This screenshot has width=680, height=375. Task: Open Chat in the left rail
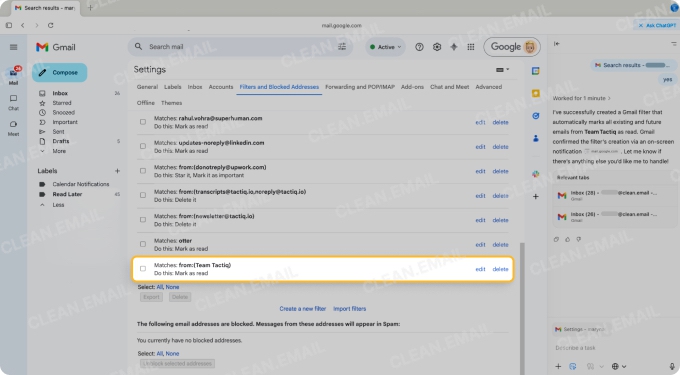[13, 102]
